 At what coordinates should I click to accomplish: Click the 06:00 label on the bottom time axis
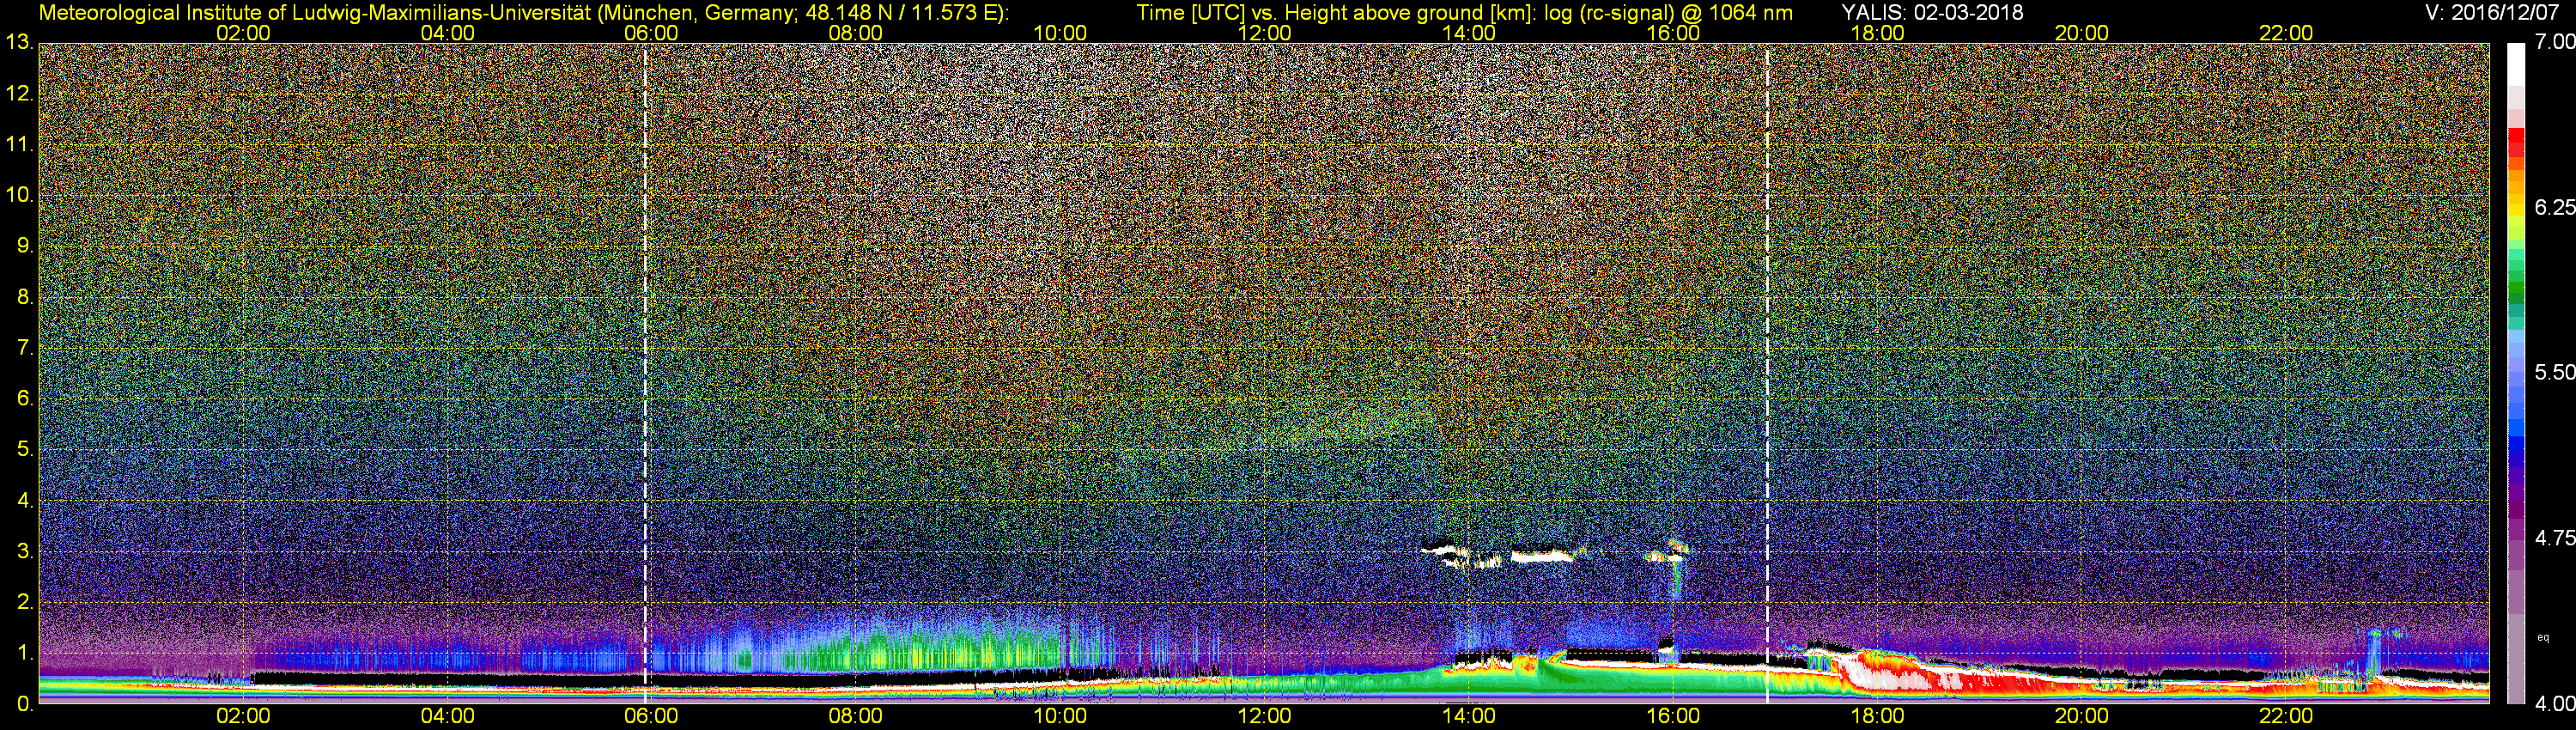pyautogui.click(x=651, y=716)
